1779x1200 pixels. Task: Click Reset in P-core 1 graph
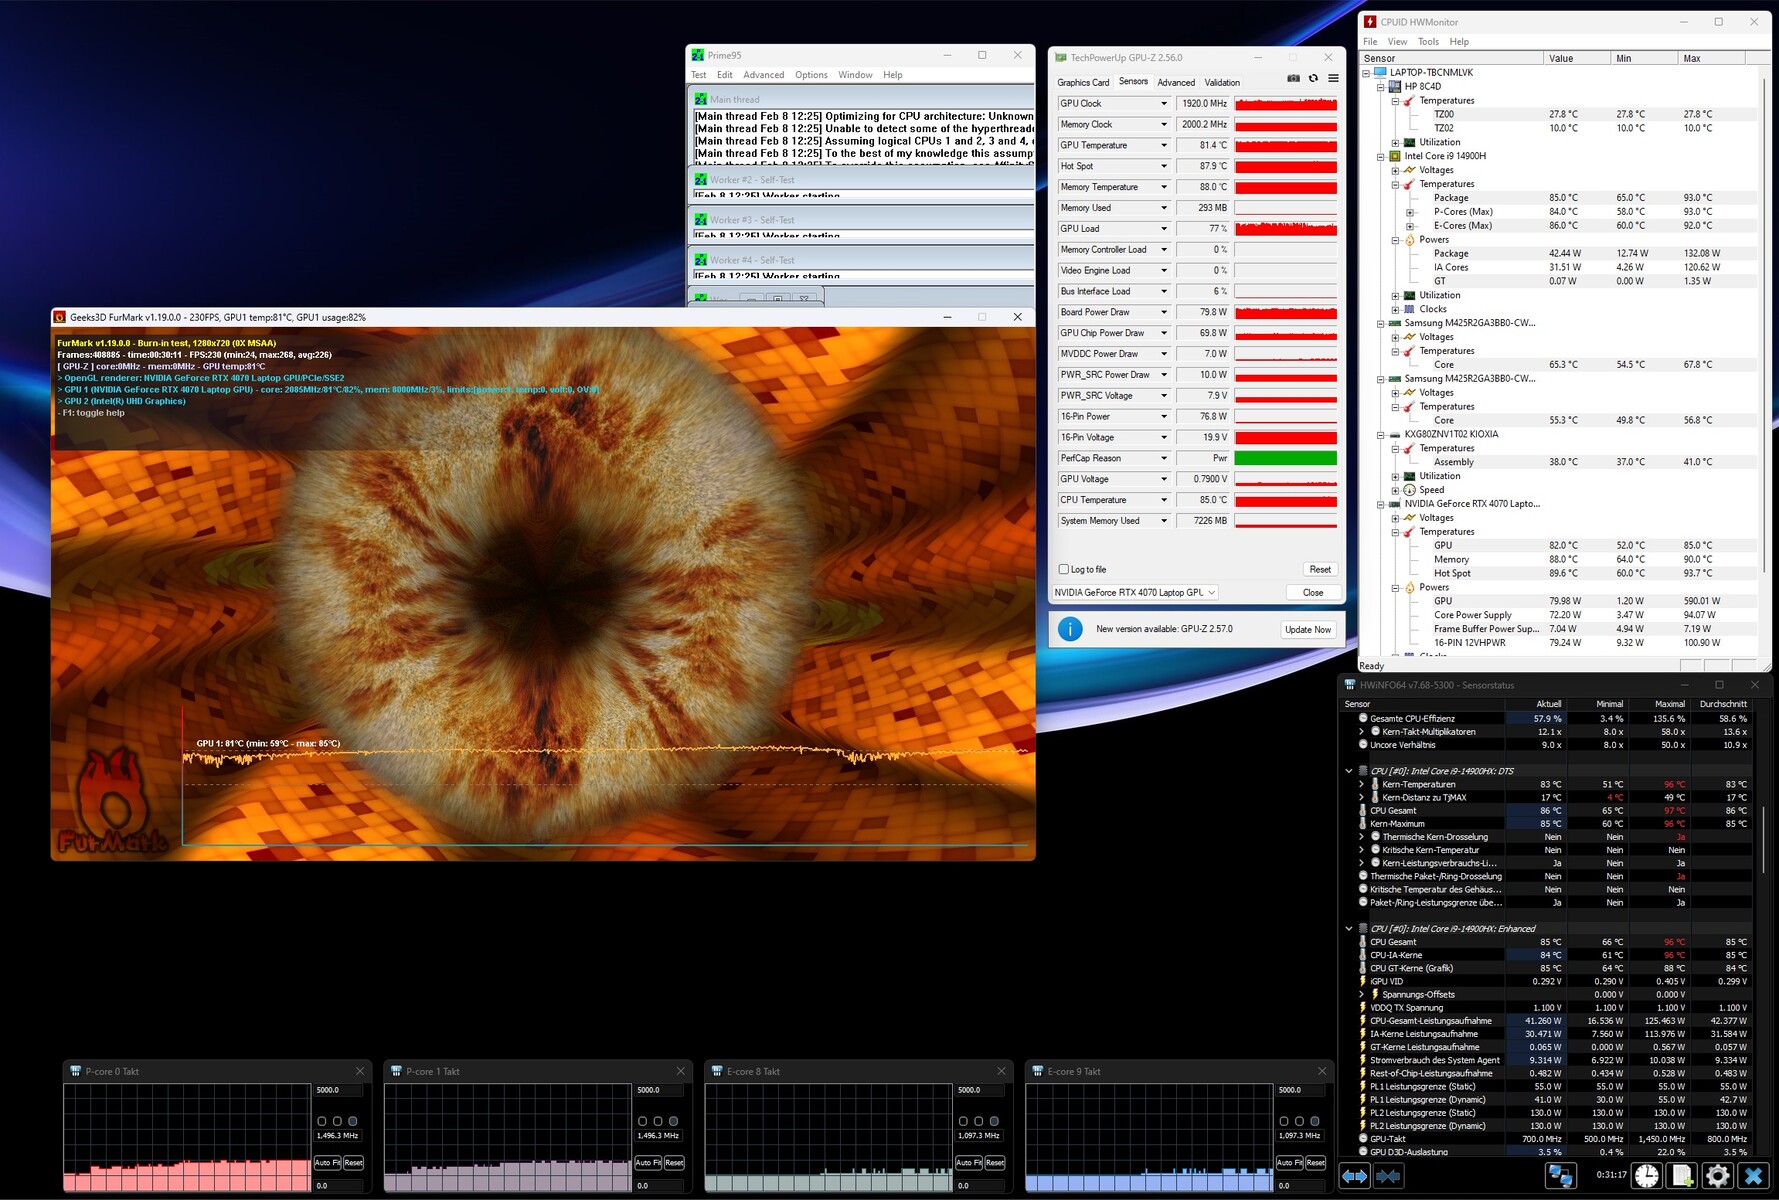674,1162
